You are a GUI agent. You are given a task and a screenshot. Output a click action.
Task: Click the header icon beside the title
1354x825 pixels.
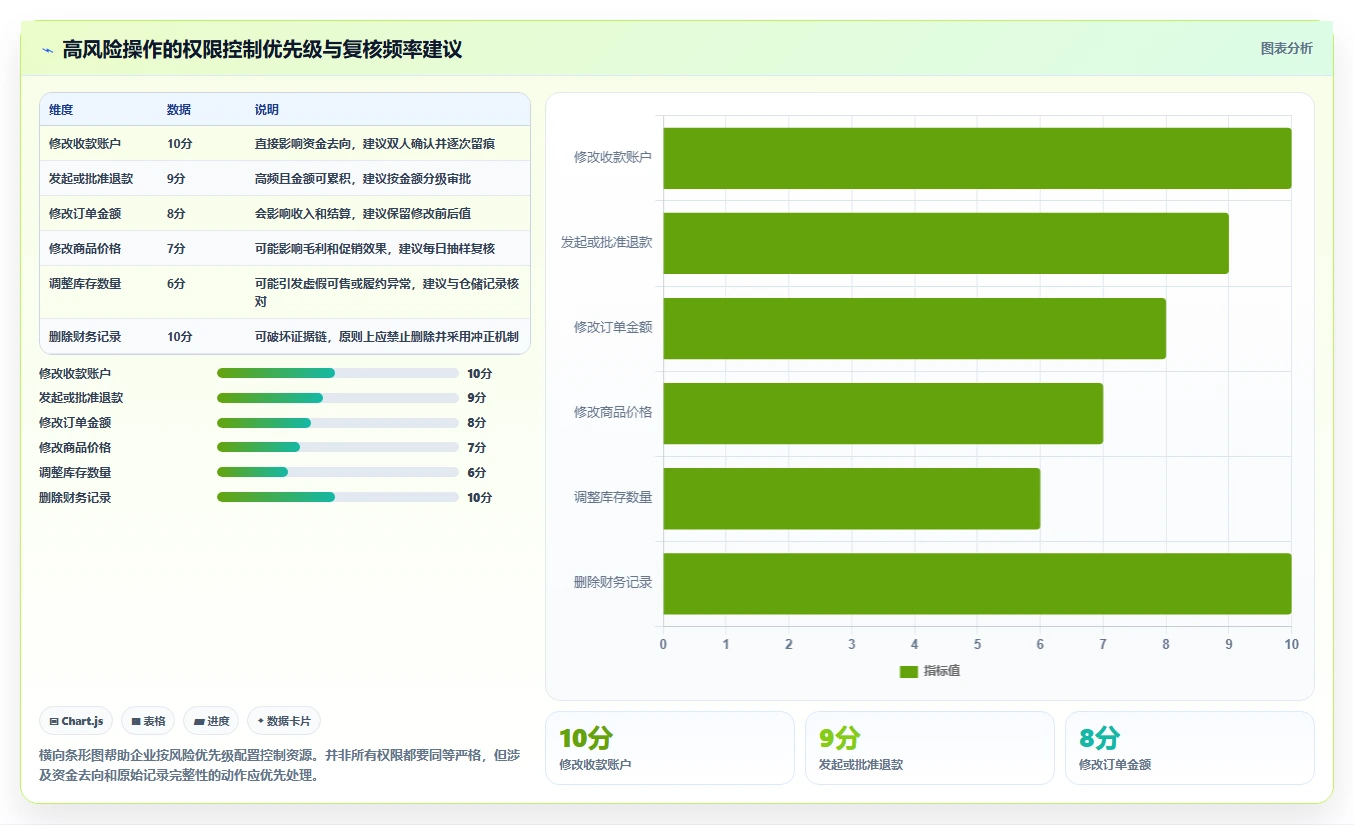tap(48, 50)
